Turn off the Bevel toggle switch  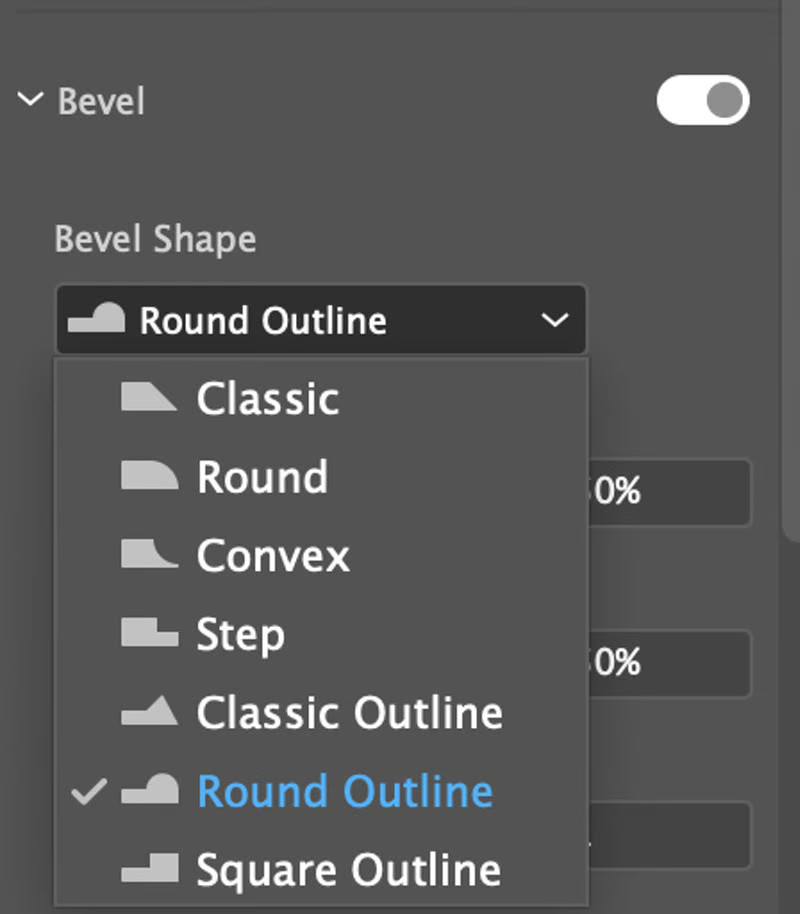(702, 101)
